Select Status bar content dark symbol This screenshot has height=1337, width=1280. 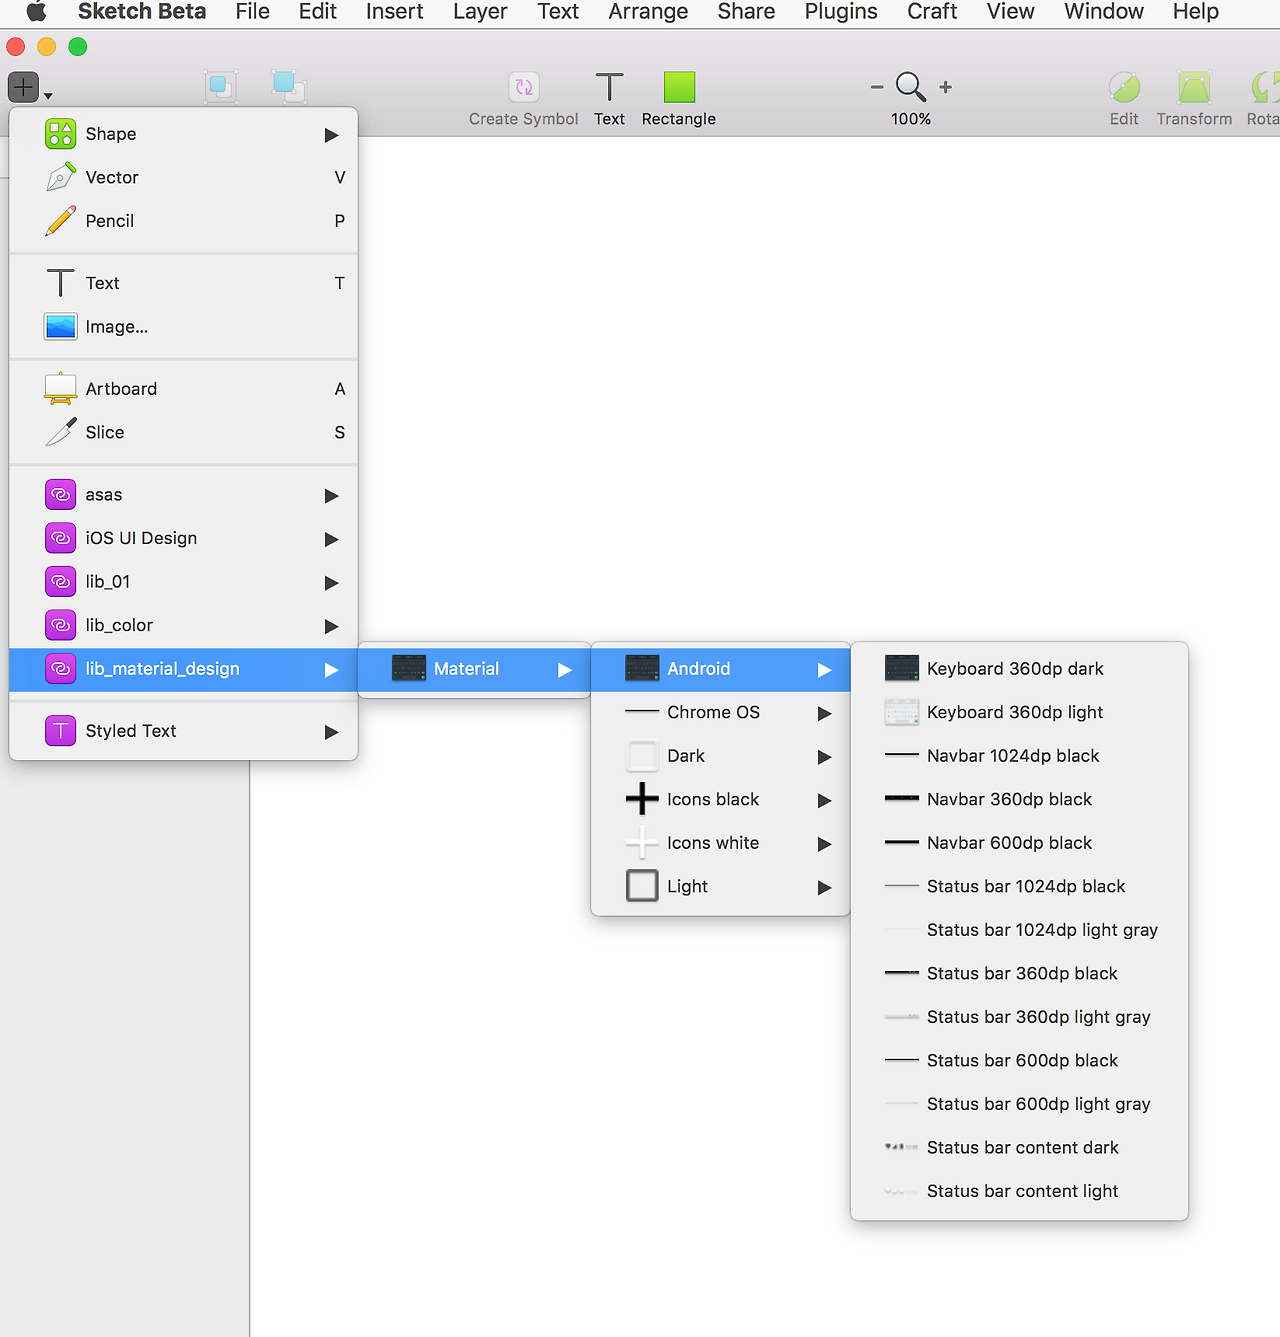tap(1019, 1148)
